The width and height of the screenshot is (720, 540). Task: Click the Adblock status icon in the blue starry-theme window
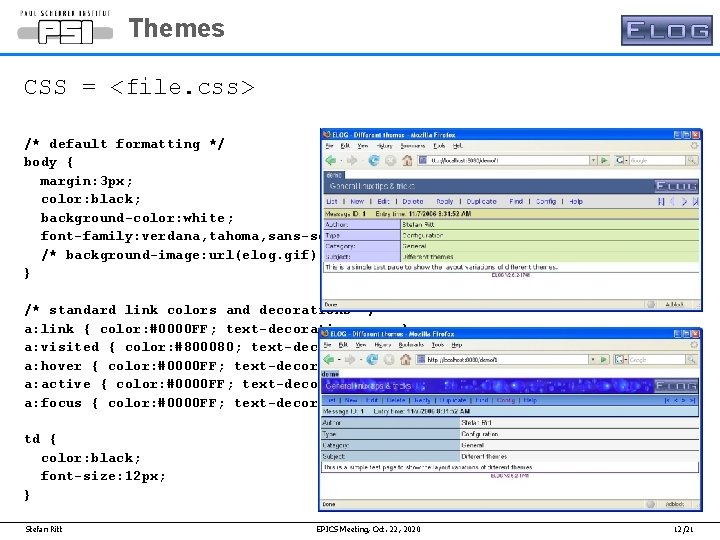650,504
